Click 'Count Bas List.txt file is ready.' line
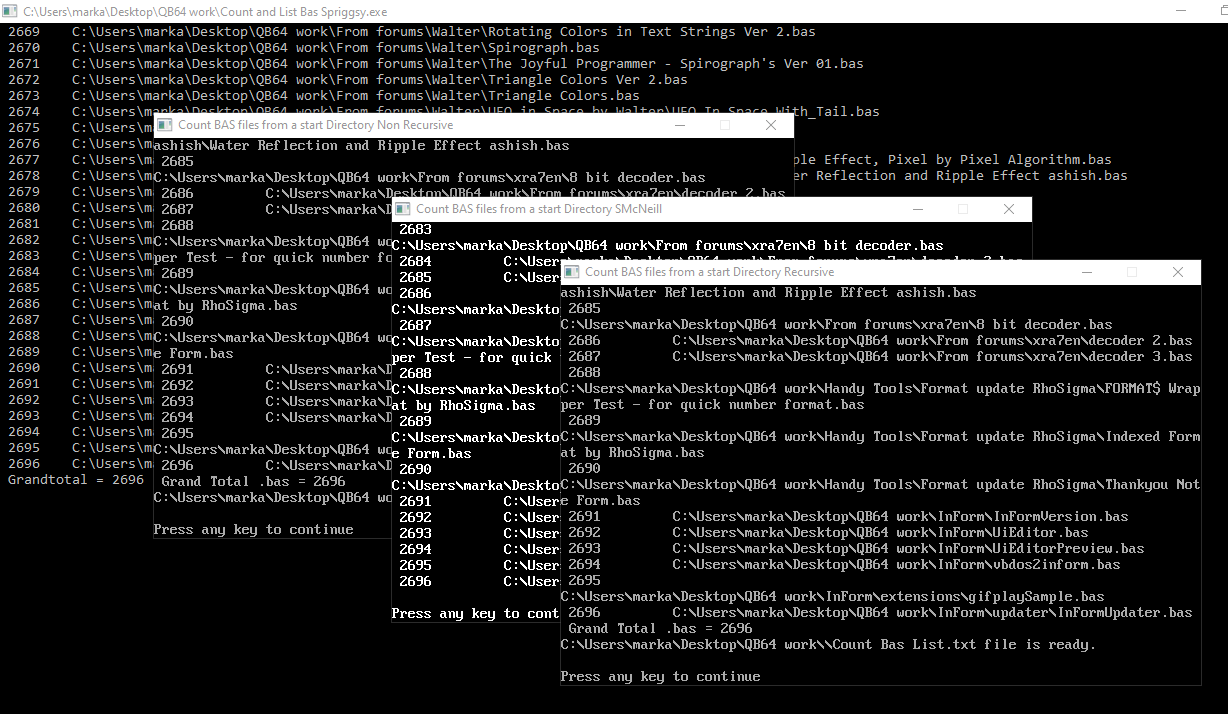Screen dimensions: 1228x714 828,644
